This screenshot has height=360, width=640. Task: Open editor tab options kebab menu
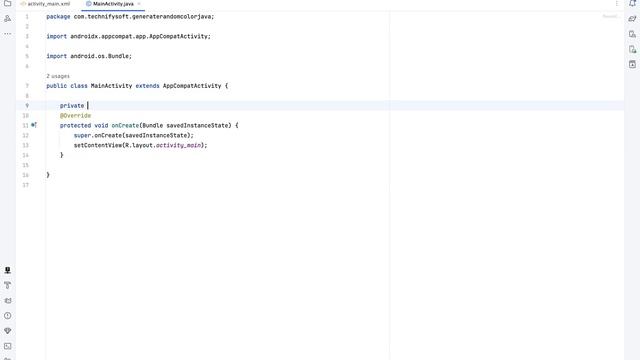tap(616, 4)
